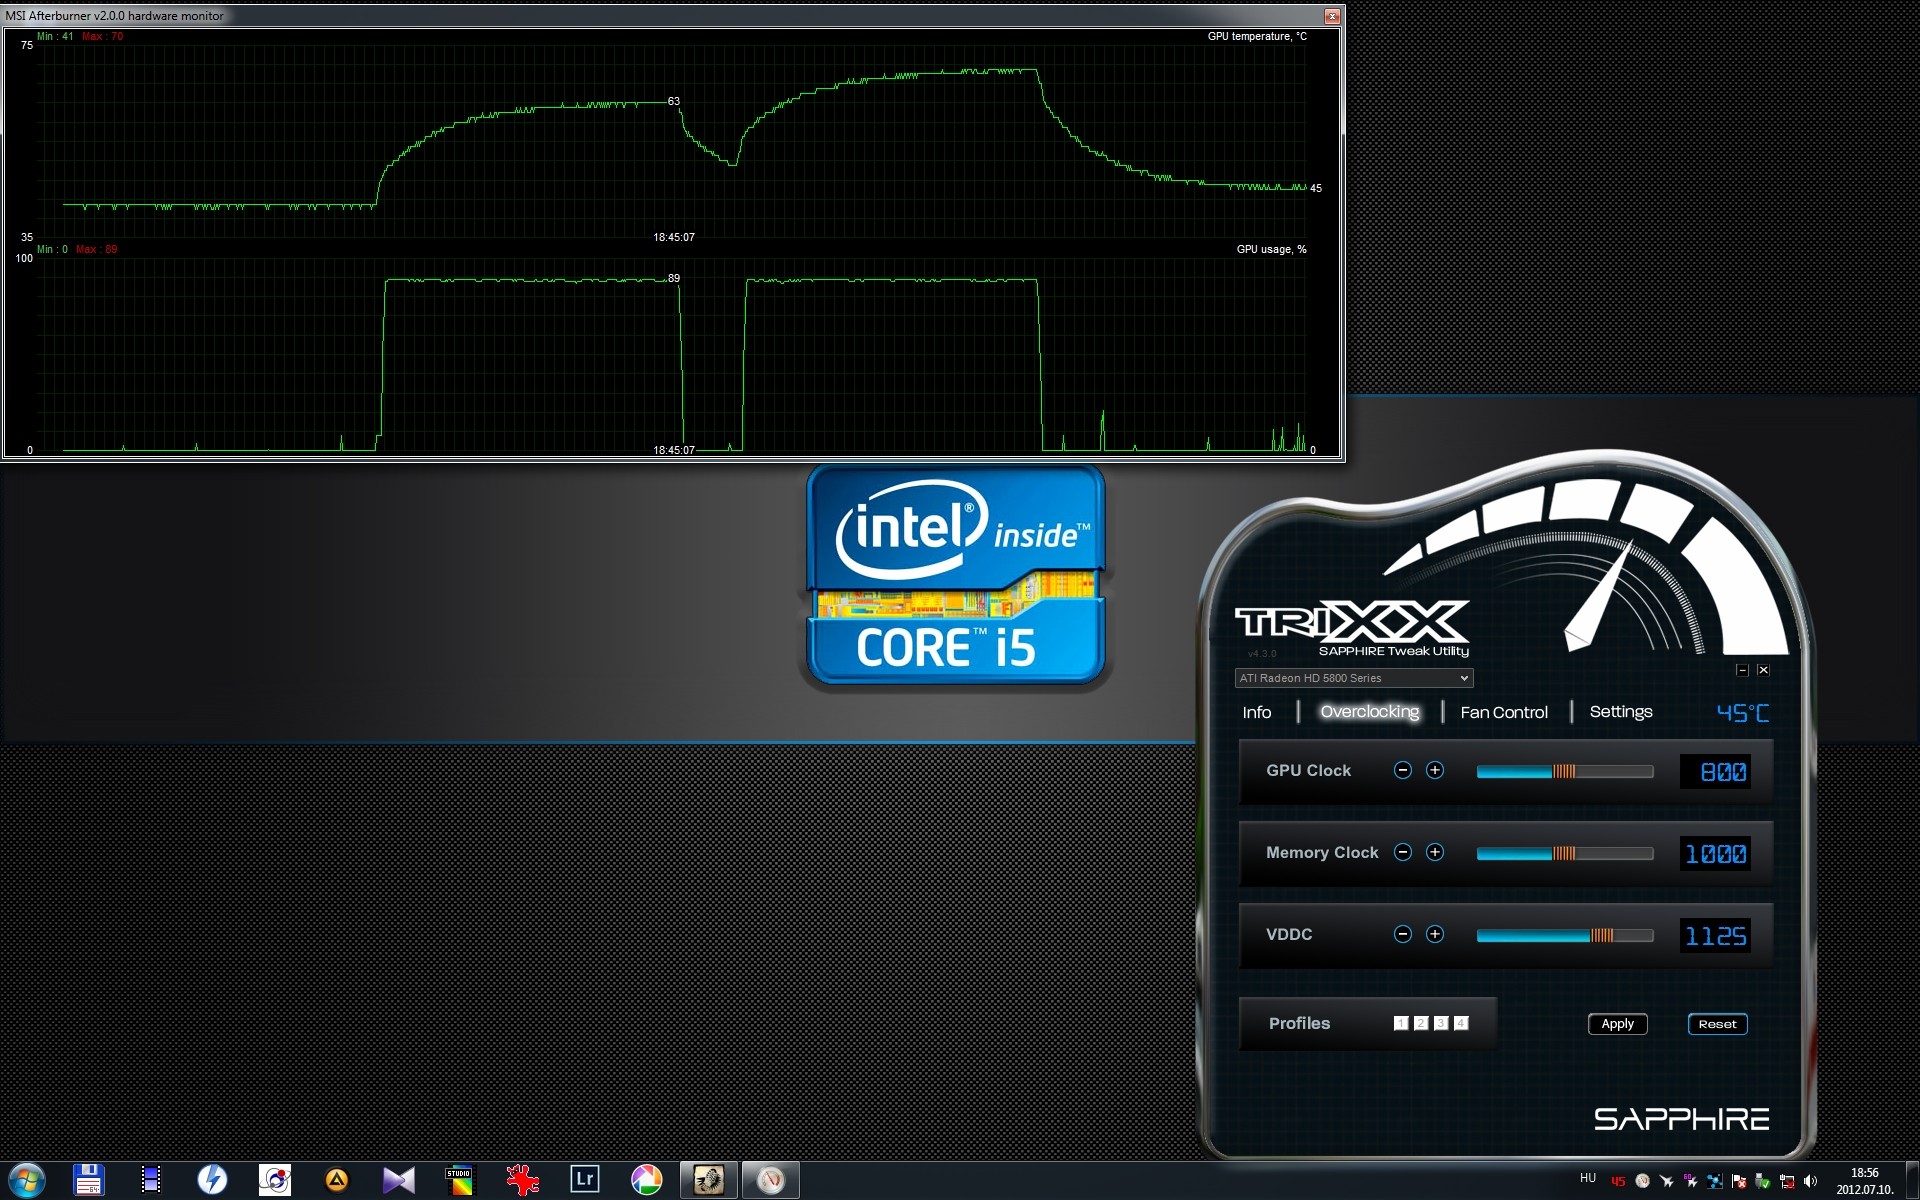The width and height of the screenshot is (1920, 1200).
Task: Minimize the TRIXX window
Action: pyautogui.click(x=1742, y=670)
